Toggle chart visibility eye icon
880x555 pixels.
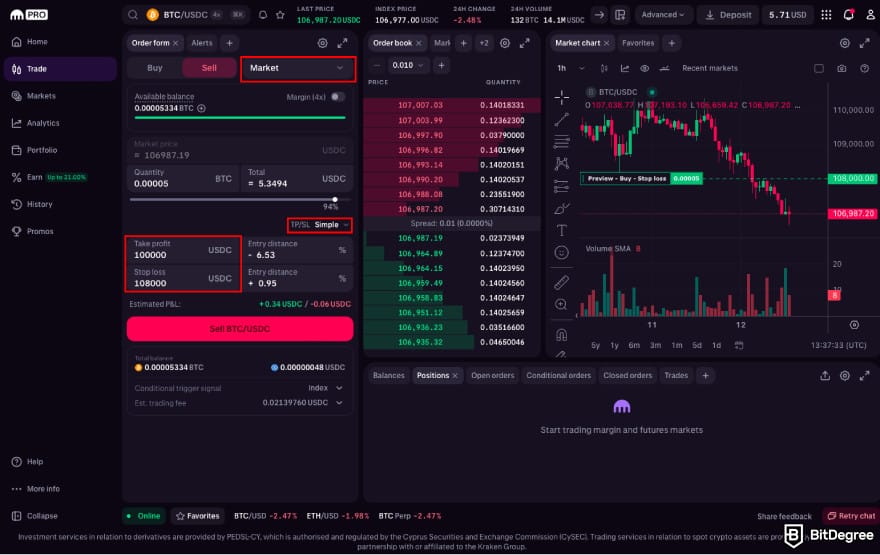(644, 68)
